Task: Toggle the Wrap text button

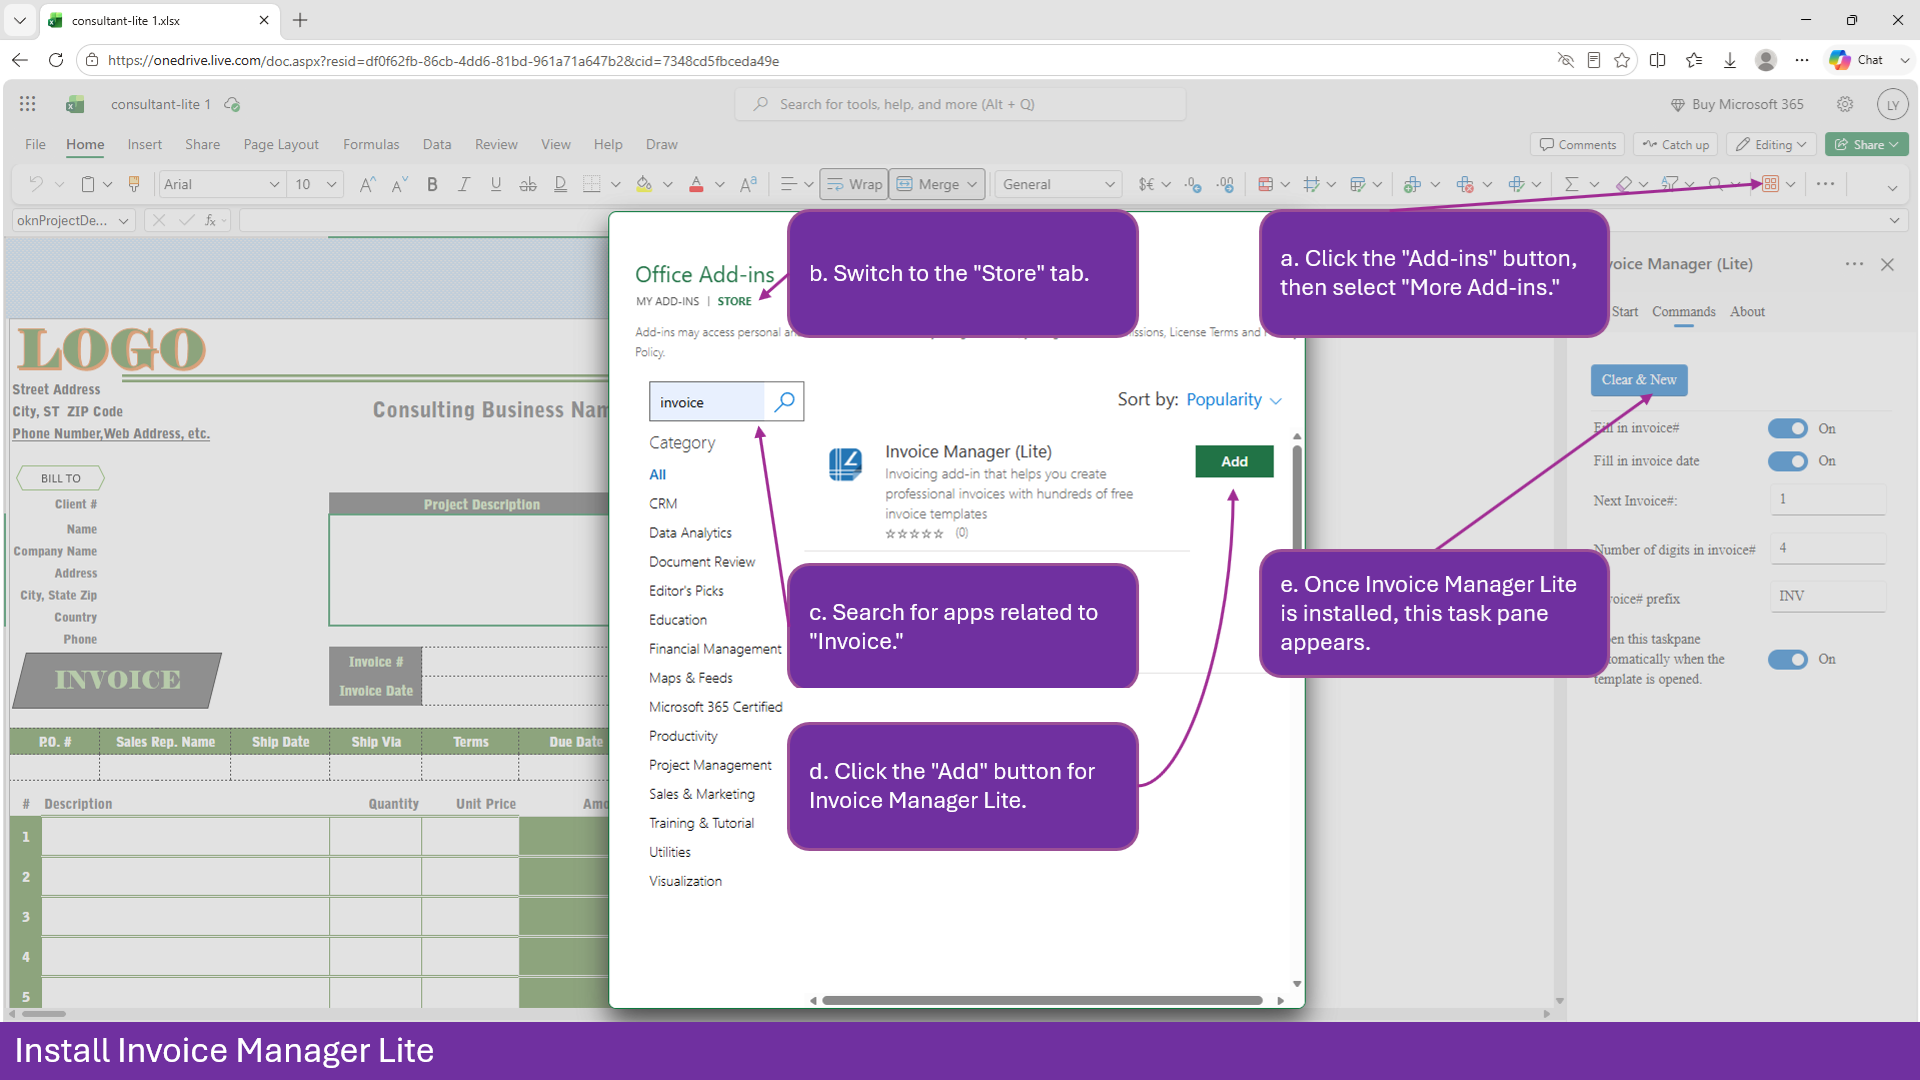Action: coord(854,184)
